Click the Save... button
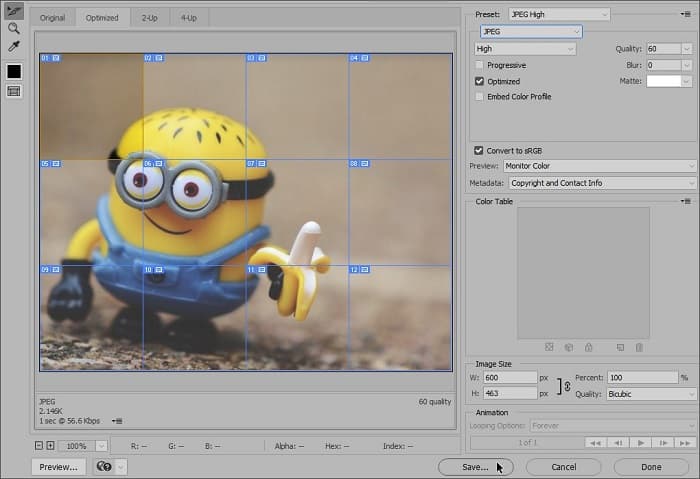Viewport: 700px width, 479px height. [x=475, y=466]
